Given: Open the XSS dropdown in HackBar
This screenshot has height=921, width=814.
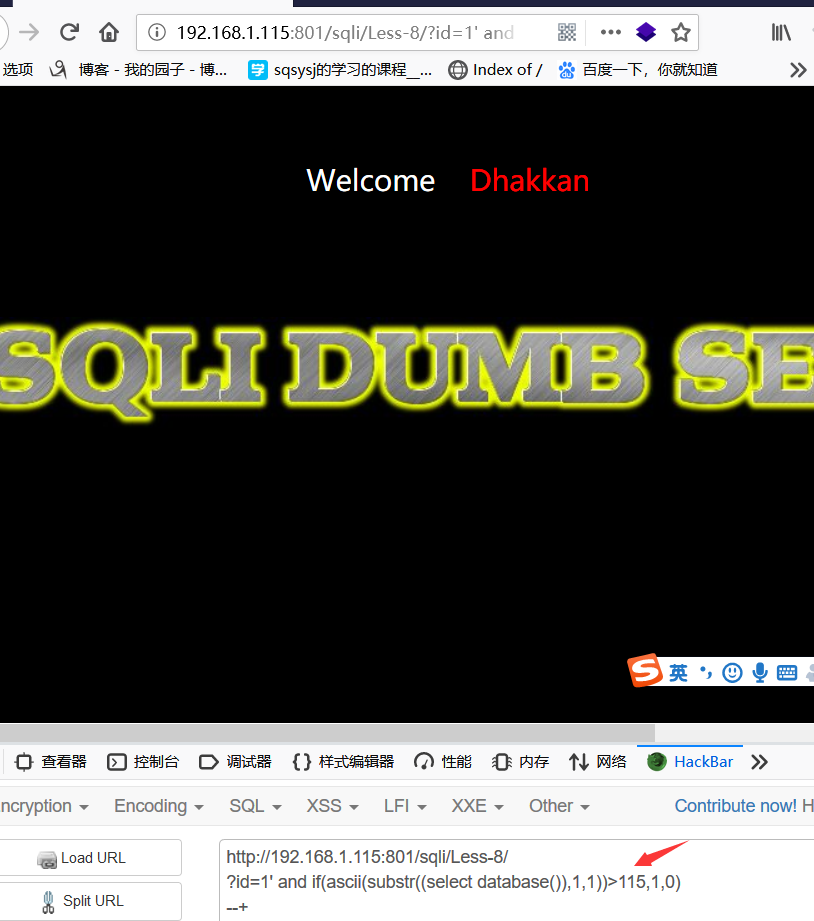Looking at the screenshot, I should click(332, 806).
